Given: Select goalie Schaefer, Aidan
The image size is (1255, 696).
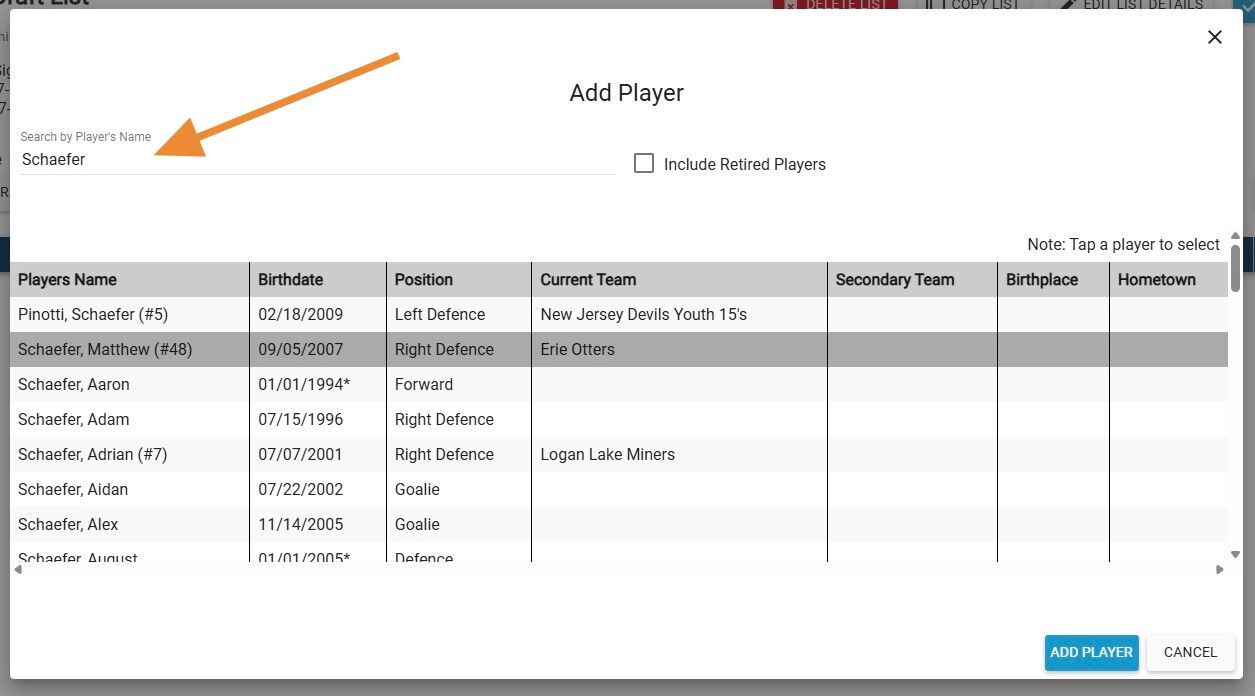Looking at the screenshot, I should [619, 489].
